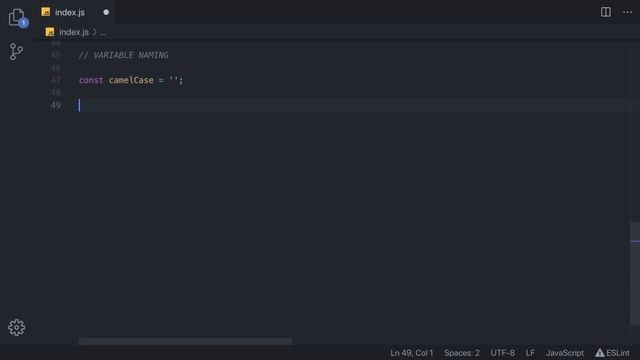The width and height of the screenshot is (640, 360).
Task: Click the JS file icon in the breadcrumb
Action: pos(50,32)
